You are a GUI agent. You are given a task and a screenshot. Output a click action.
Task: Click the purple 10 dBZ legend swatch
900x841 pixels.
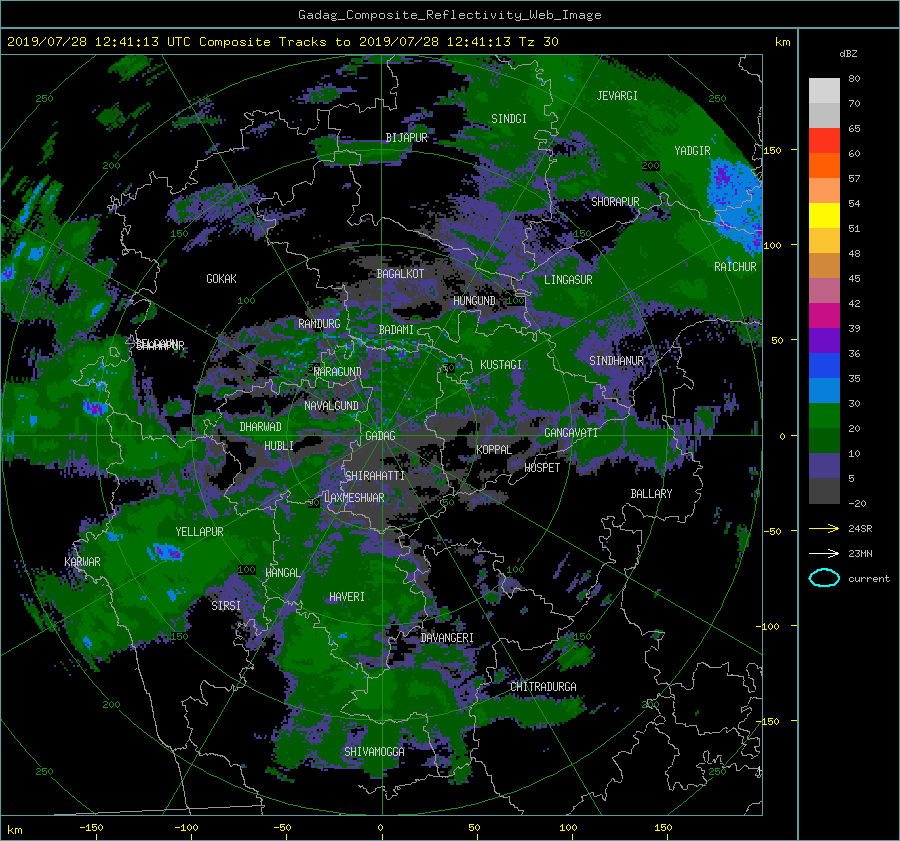click(x=824, y=466)
